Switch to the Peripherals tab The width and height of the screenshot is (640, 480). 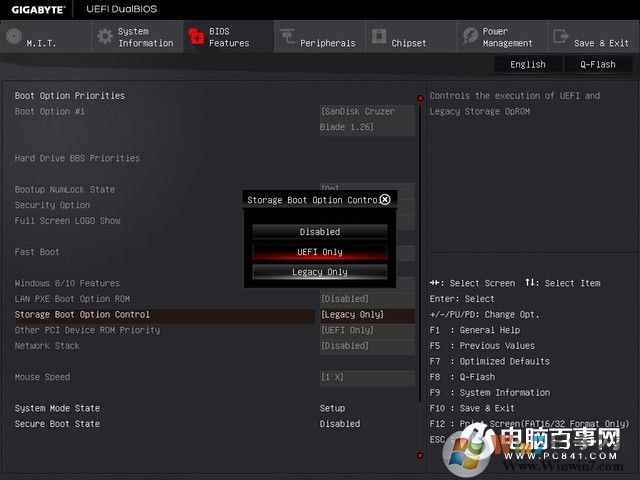click(x=327, y=43)
